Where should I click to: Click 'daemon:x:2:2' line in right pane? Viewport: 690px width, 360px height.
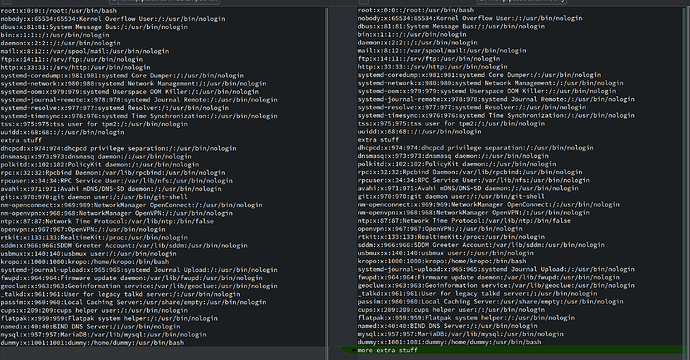click(418, 42)
